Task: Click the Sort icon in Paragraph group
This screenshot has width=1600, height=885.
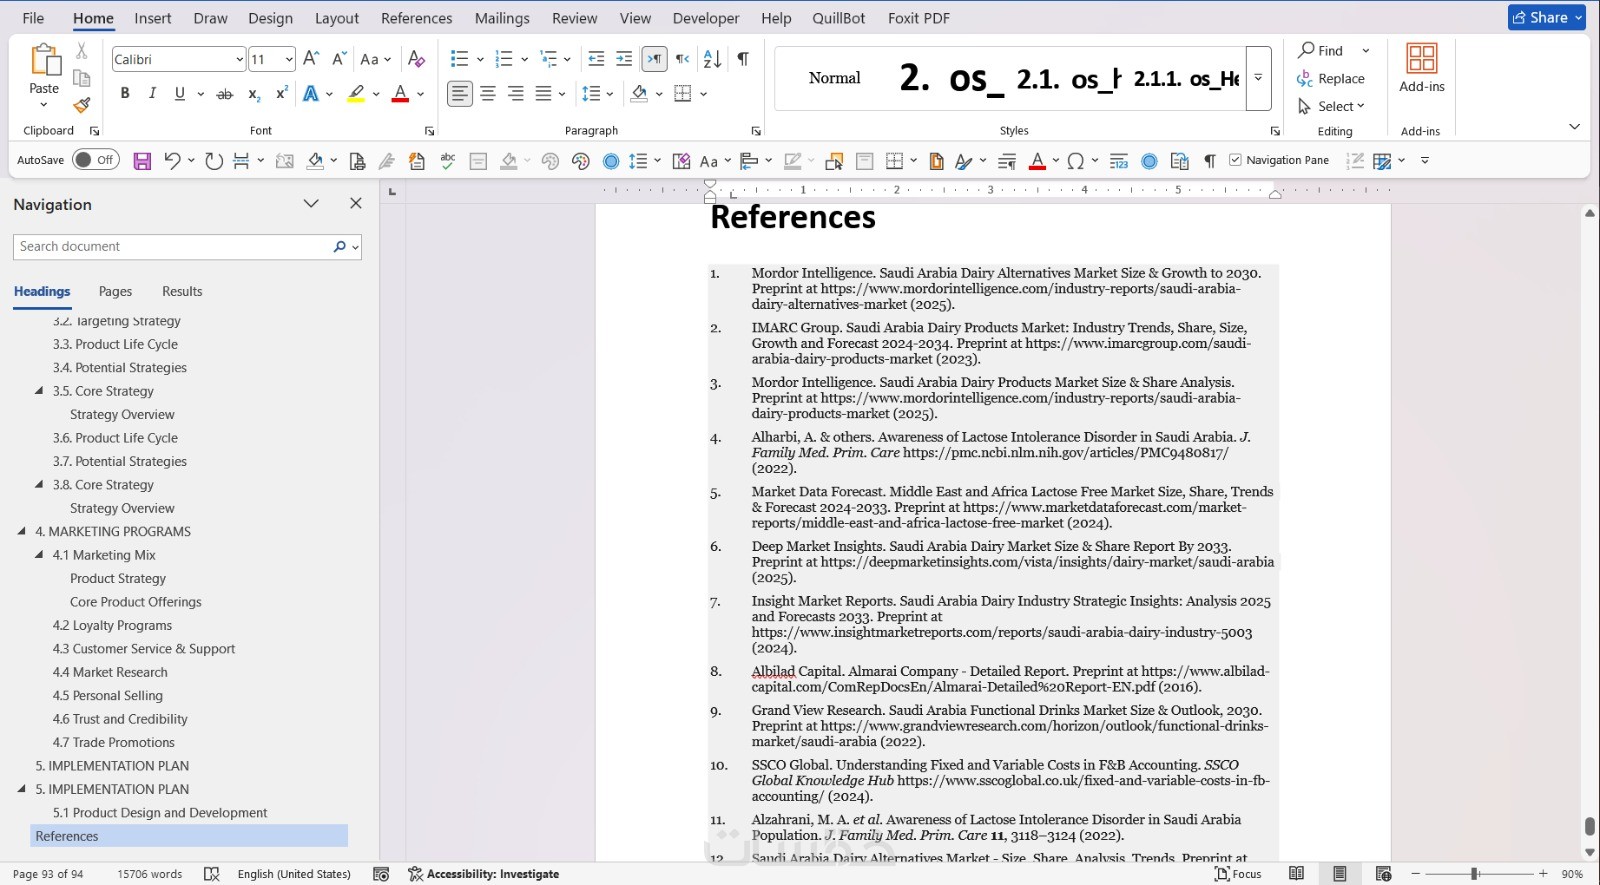Action: coord(712,59)
